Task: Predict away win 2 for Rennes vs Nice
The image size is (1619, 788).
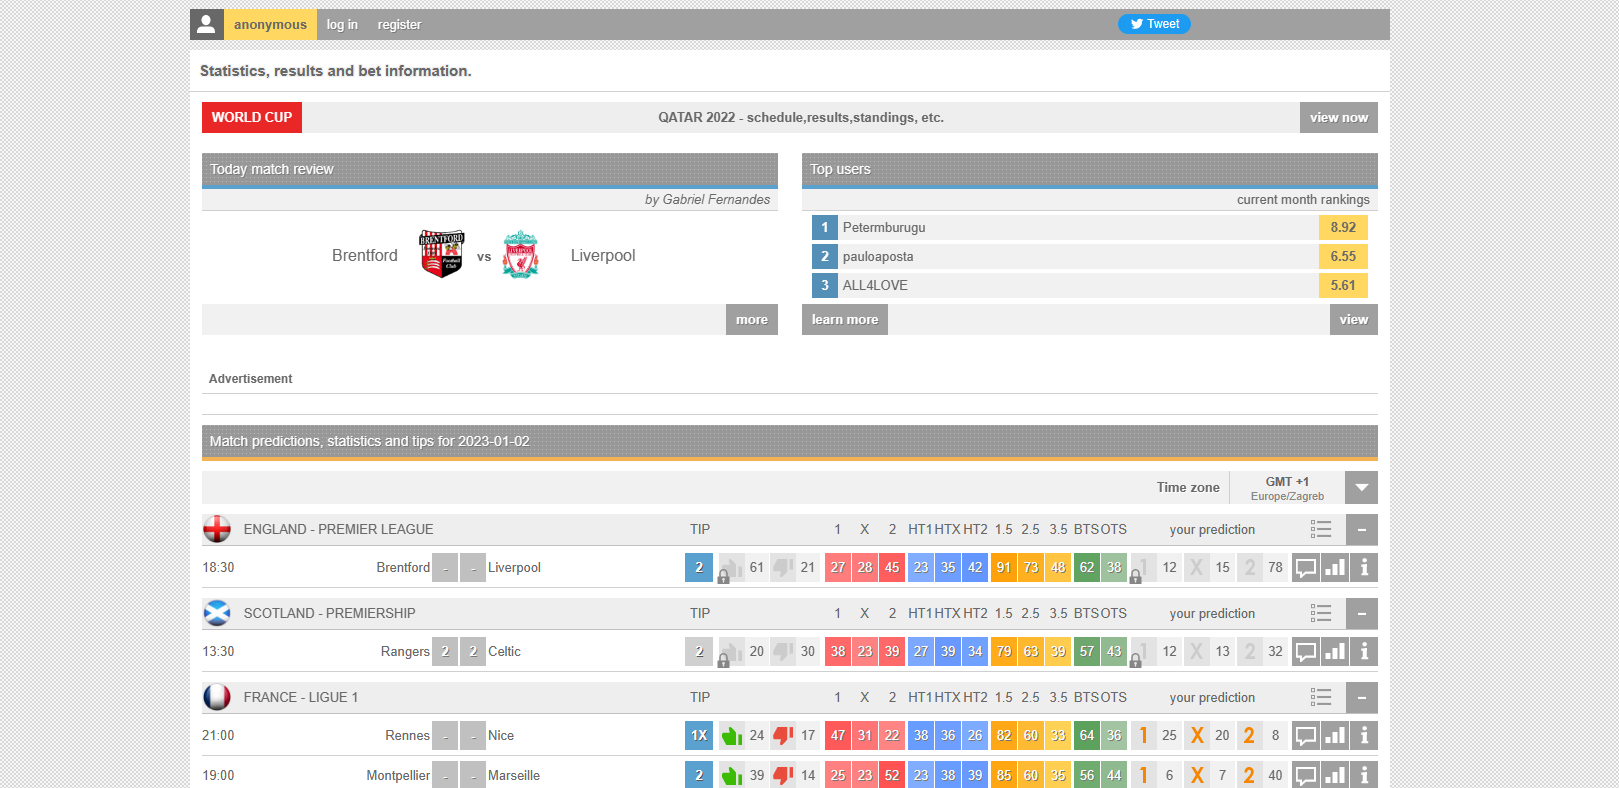Action: pyautogui.click(x=1249, y=736)
